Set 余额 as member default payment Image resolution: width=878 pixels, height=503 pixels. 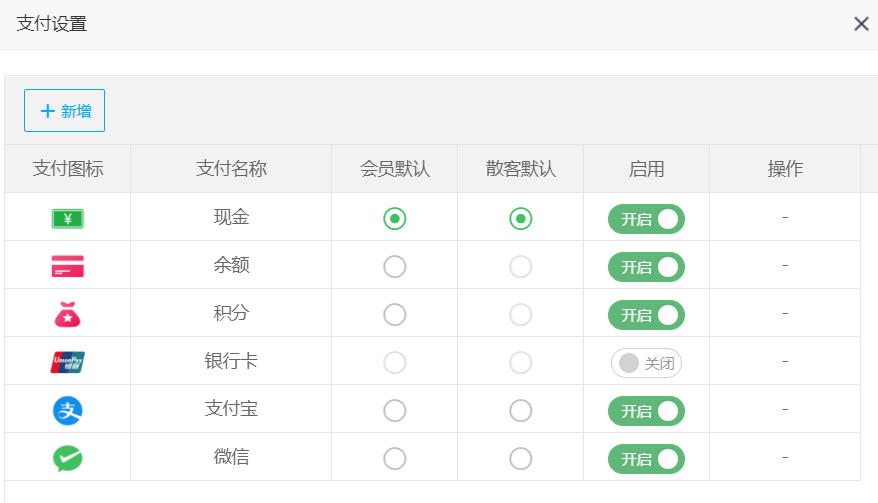click(395, 266)
